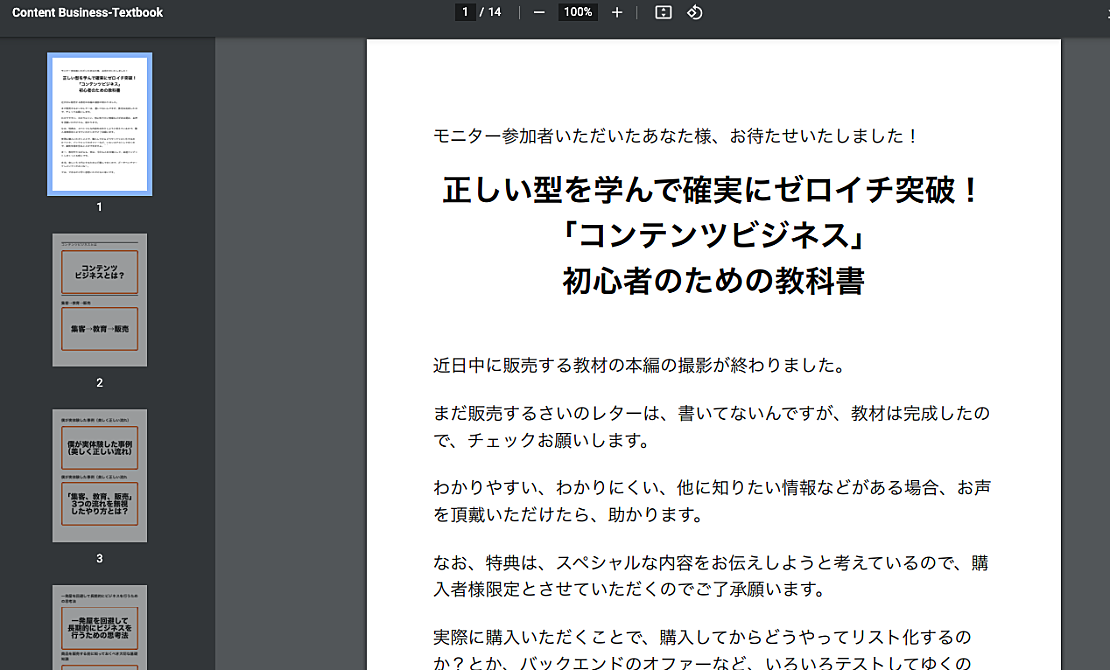Viewport: 1110px width, 670px height.
Task: Click the sentence 近日中に販売する教材の本編
Action: pos(640,365)
